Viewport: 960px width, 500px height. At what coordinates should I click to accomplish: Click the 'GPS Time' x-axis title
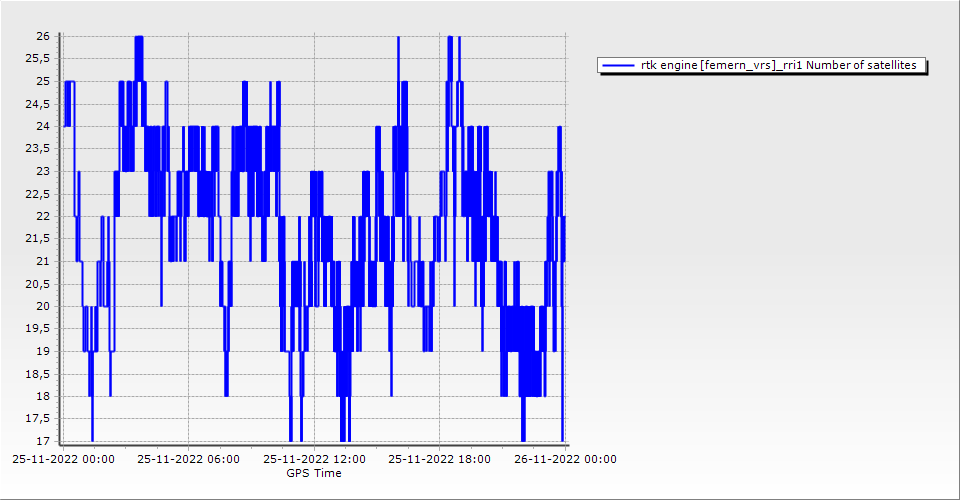tap(314, 473)
